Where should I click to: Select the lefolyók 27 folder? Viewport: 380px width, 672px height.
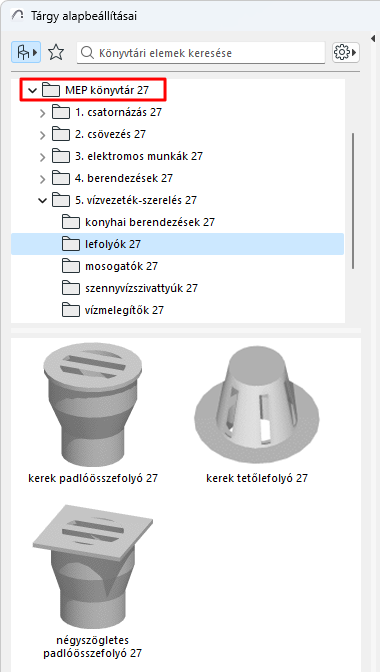[177, 244]
